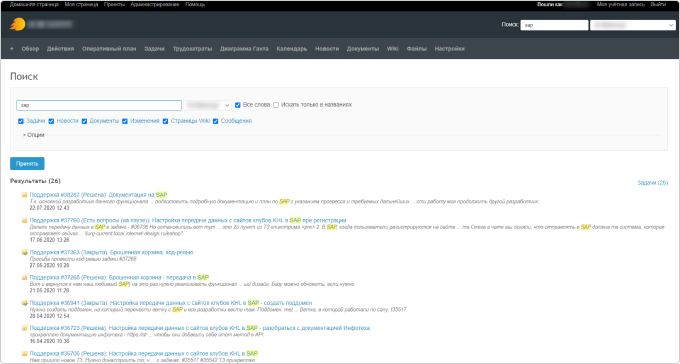Enable 'Искать только в названиях' checkbox
This screenshot has height=364, width=680.
click(276, 105)
